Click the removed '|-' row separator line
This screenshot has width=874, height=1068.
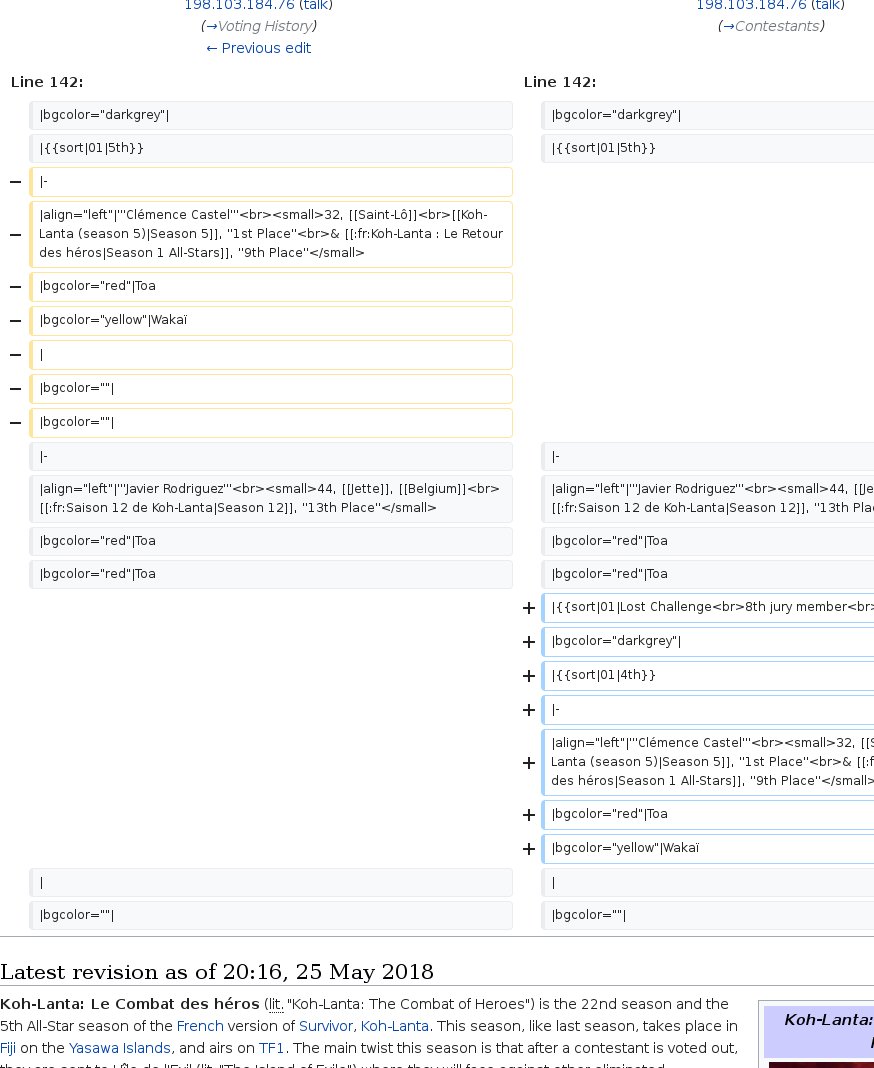(271, 182)
